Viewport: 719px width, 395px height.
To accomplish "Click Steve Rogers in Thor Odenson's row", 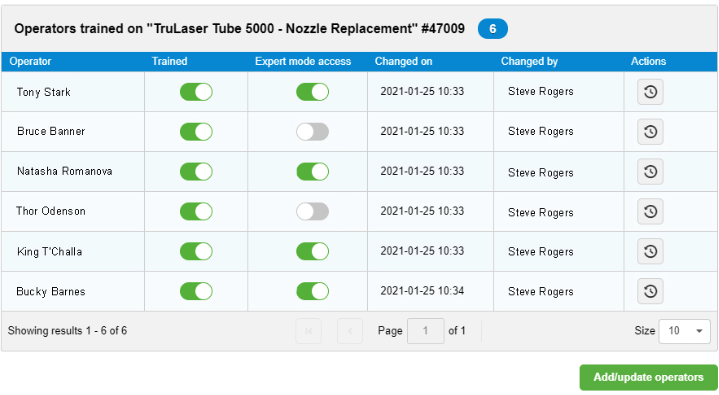I will [x=541, y=212].
